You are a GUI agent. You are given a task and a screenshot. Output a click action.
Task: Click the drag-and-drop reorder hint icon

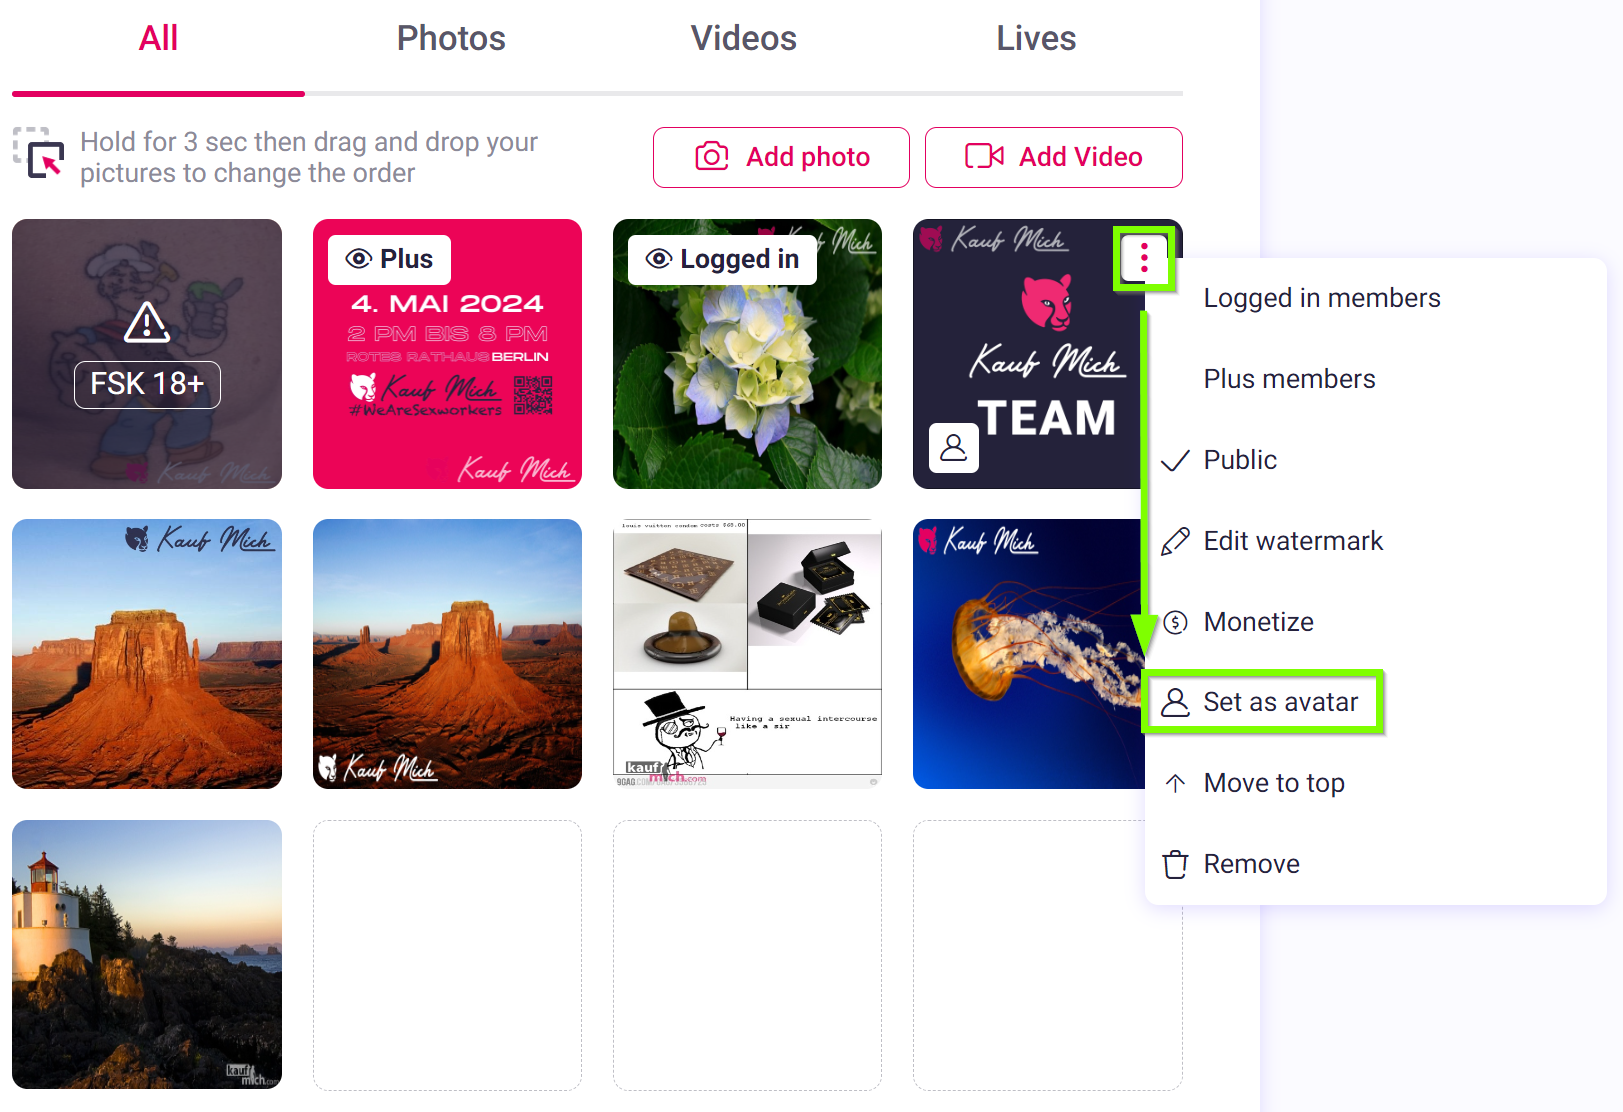[x=39, y=153]
